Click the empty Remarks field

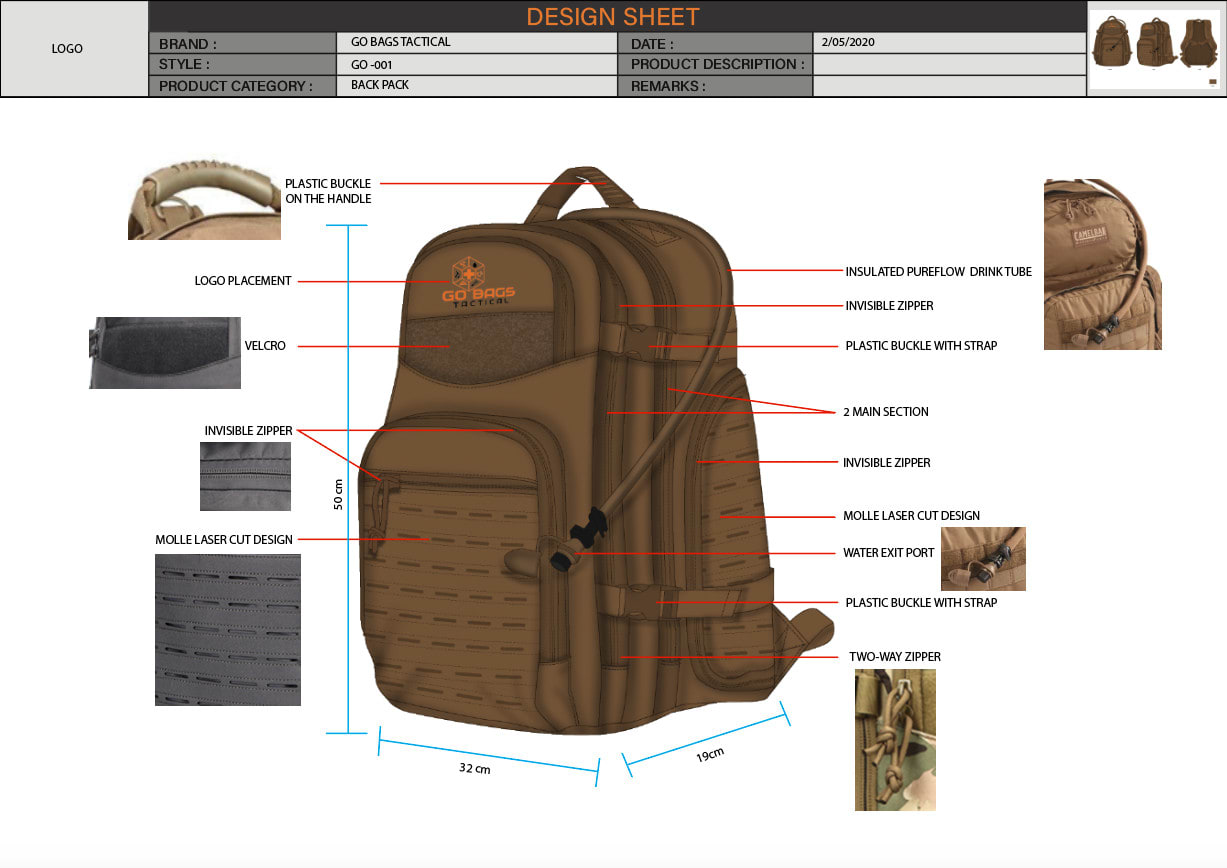click(949, 86)
